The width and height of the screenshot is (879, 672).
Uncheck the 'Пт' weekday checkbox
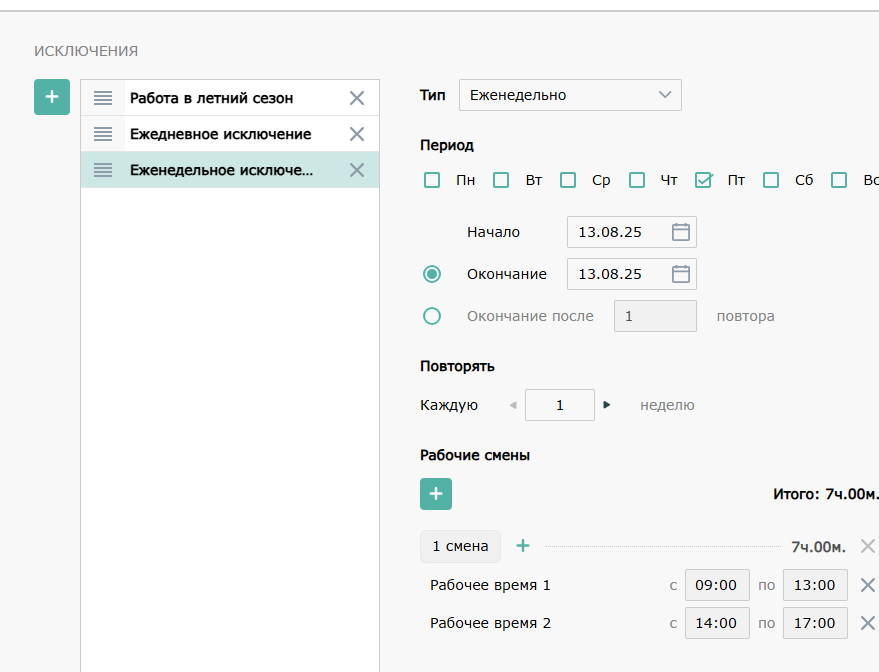point(703,180)
